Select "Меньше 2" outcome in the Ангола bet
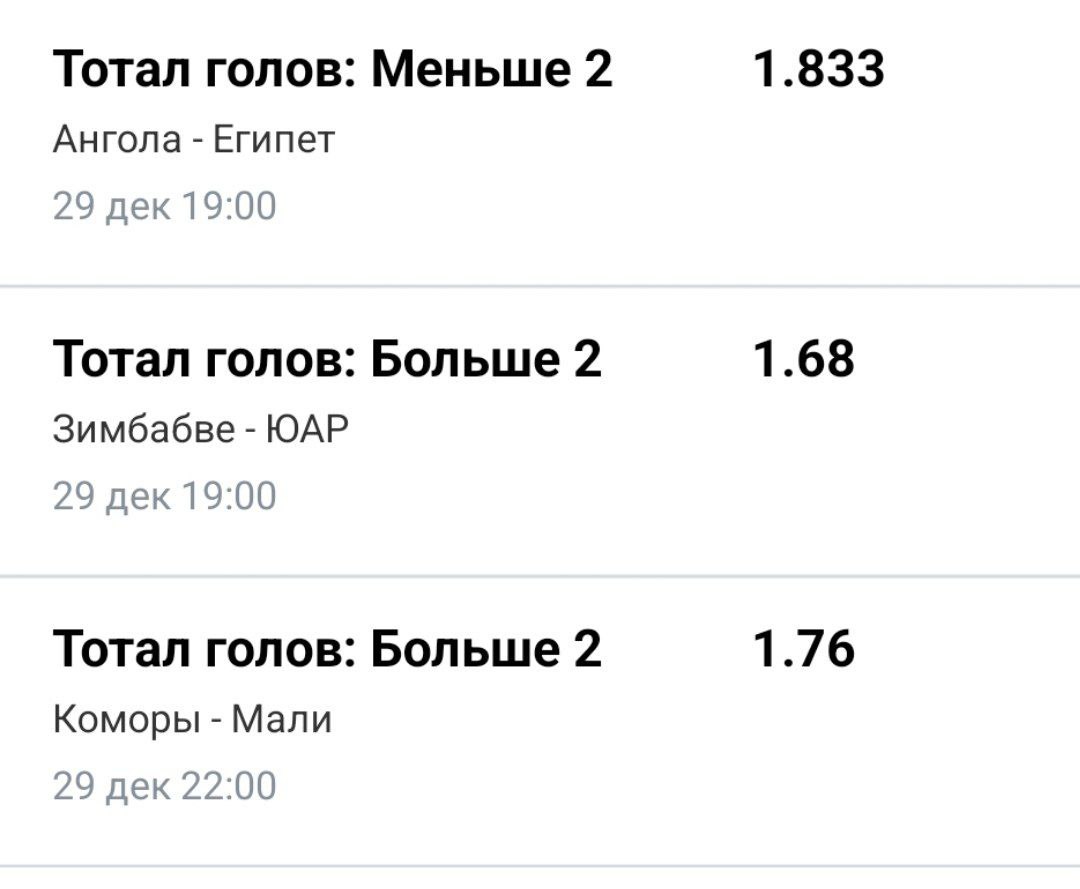The width and height of the screenshot is (1080, 889). [x=492, y=70]
